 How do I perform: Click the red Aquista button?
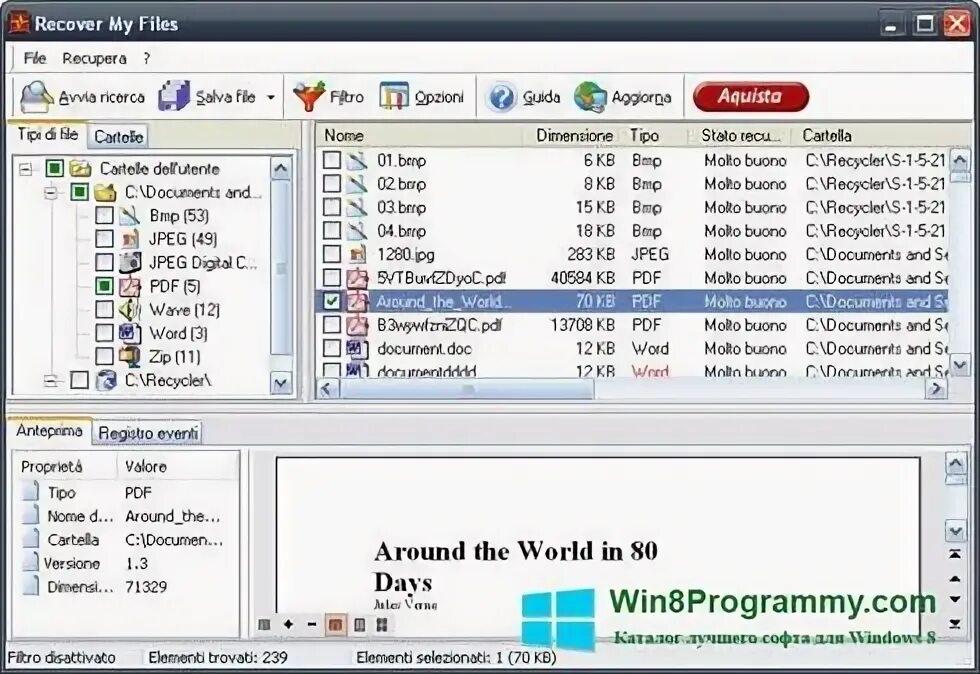point(751,96)
